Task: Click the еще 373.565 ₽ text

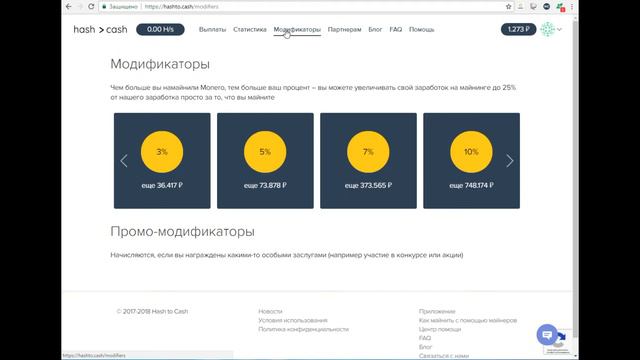Action: click(369, 185)
